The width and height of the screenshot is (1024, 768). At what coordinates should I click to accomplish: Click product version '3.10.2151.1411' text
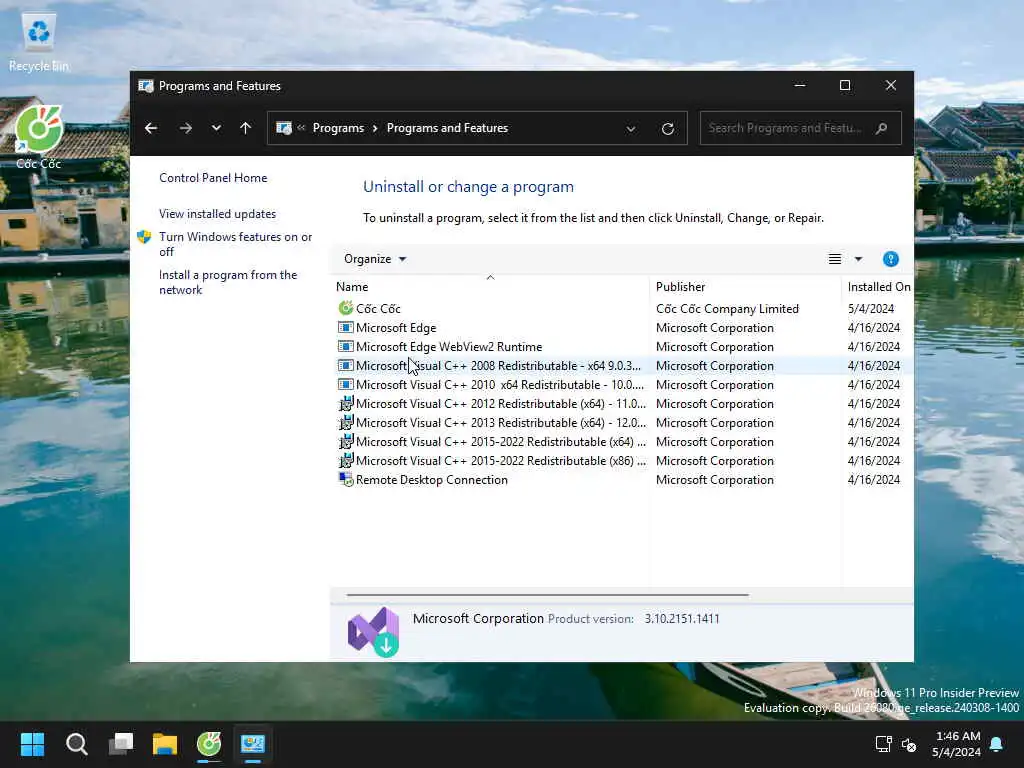click(x=682, y=618)
